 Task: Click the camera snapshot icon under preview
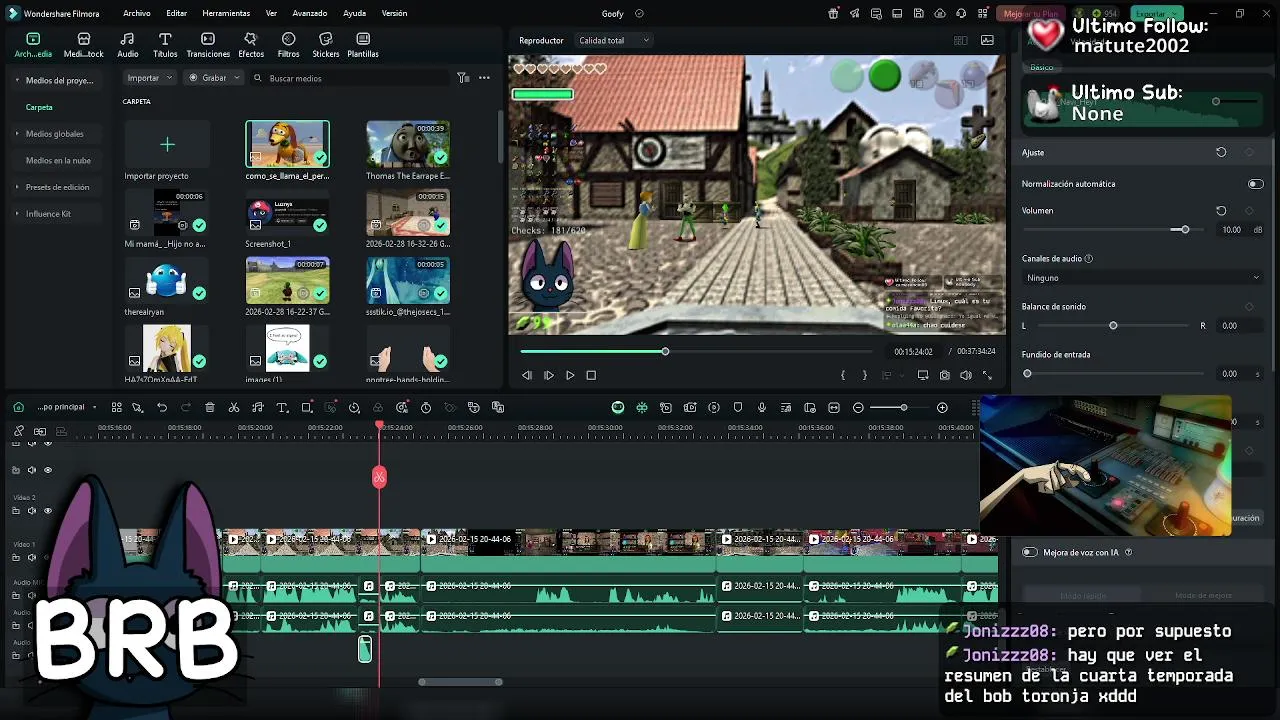point(945,375)
